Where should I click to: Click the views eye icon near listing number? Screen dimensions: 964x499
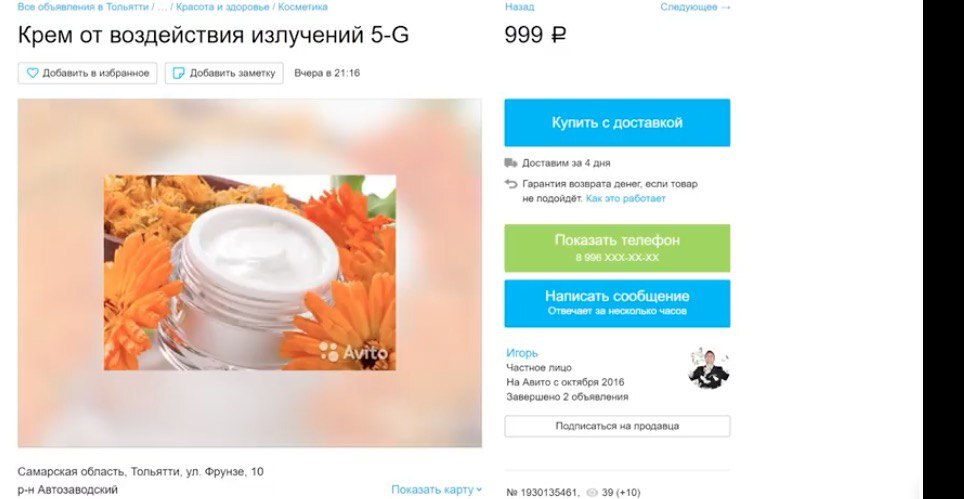pos(592,493)
